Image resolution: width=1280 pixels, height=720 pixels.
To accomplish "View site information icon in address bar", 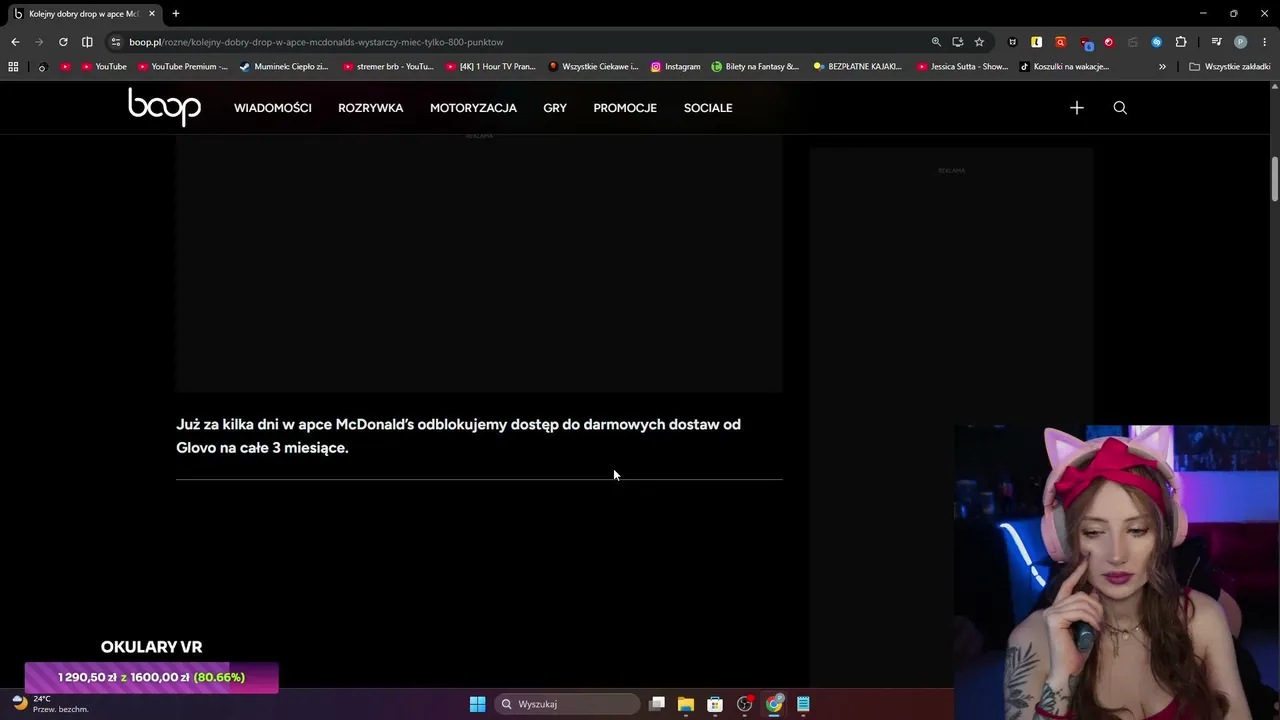I will (116, 42).
